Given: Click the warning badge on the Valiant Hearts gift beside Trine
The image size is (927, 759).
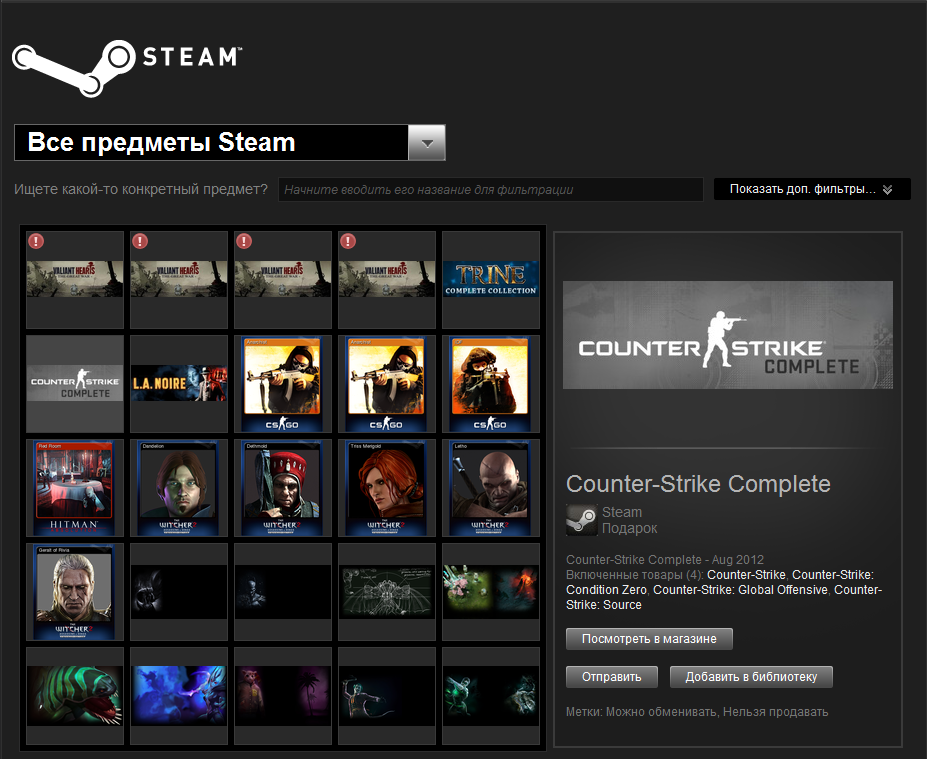Looking at the screenshot, I should (x=348, y=241).
